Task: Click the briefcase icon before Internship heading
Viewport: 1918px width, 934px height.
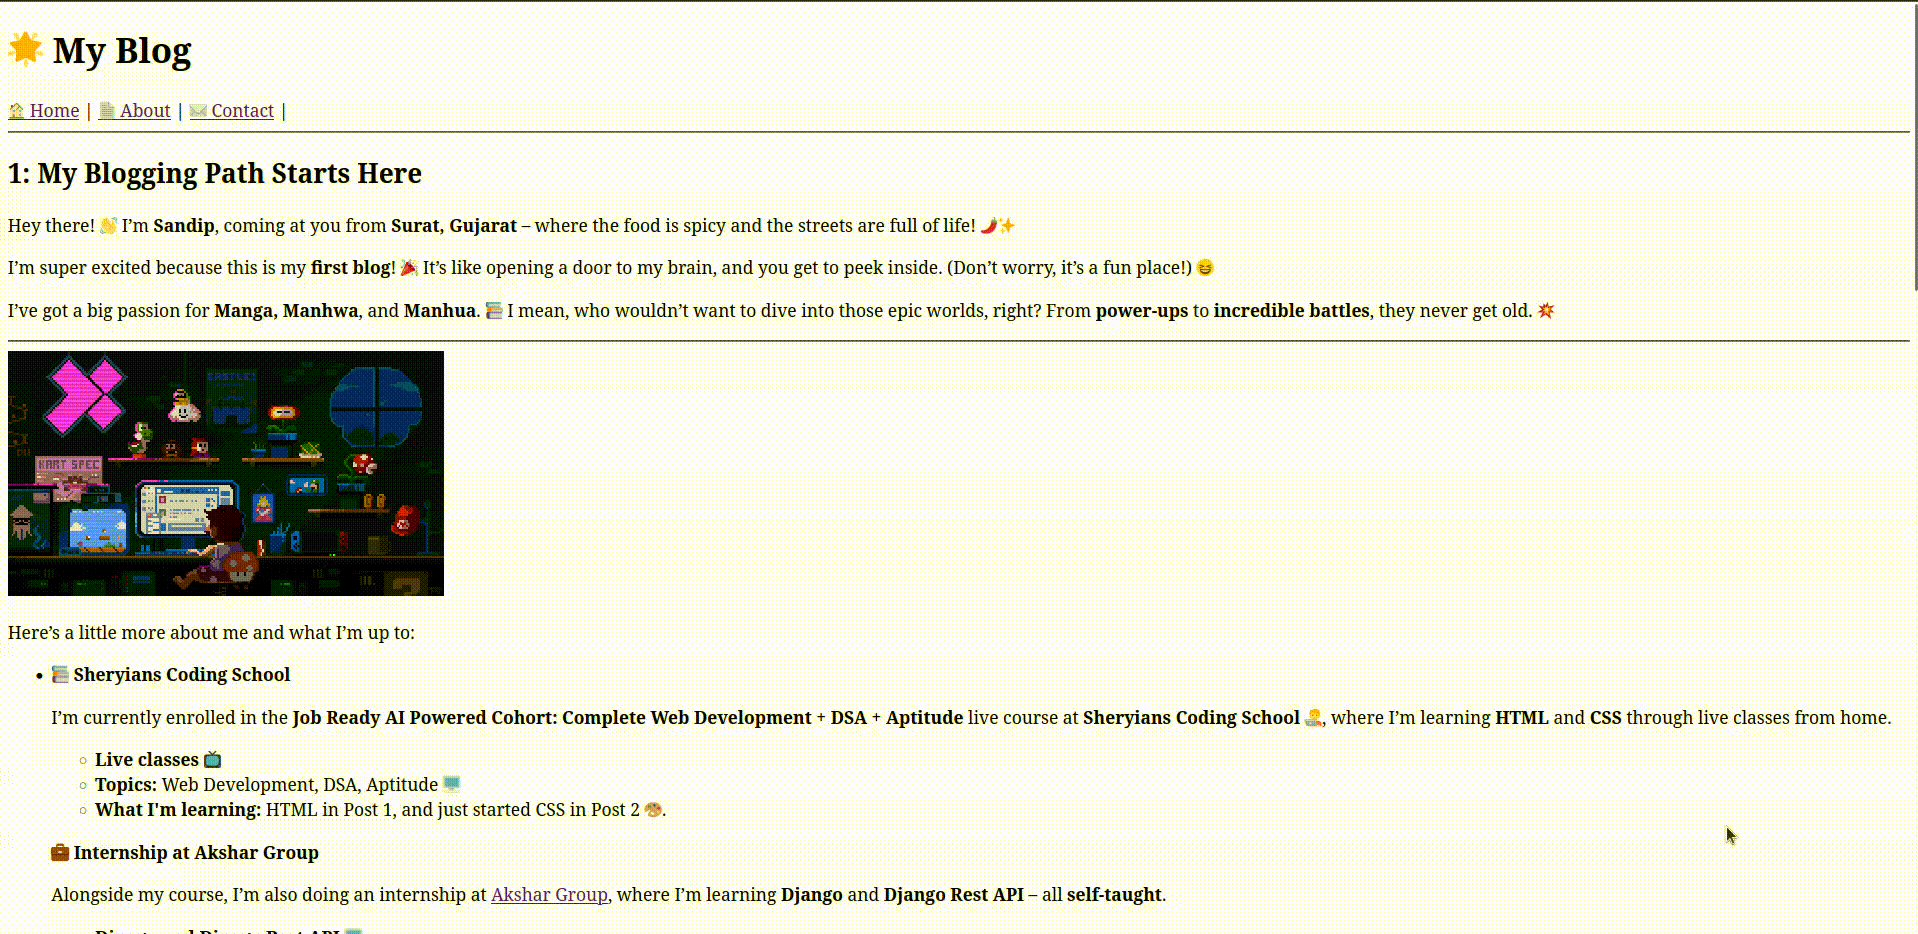Action: click(60, 853)
